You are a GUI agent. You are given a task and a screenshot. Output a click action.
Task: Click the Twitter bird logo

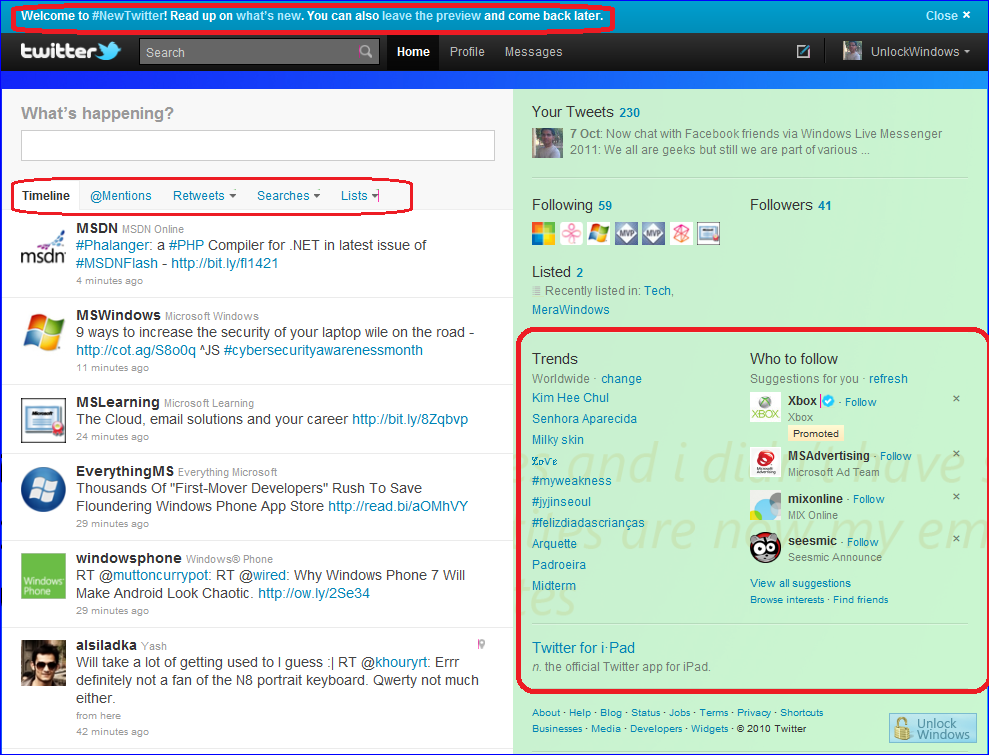70,52
